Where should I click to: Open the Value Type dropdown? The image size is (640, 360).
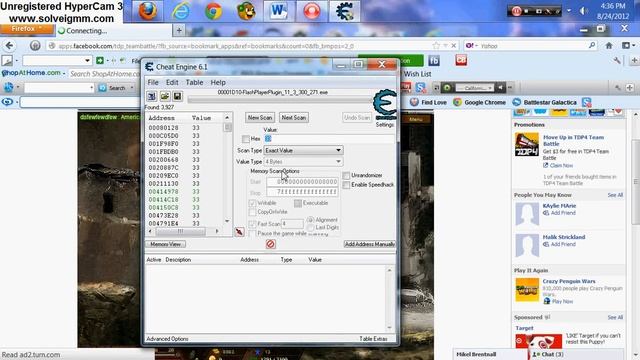pos(303,162)
